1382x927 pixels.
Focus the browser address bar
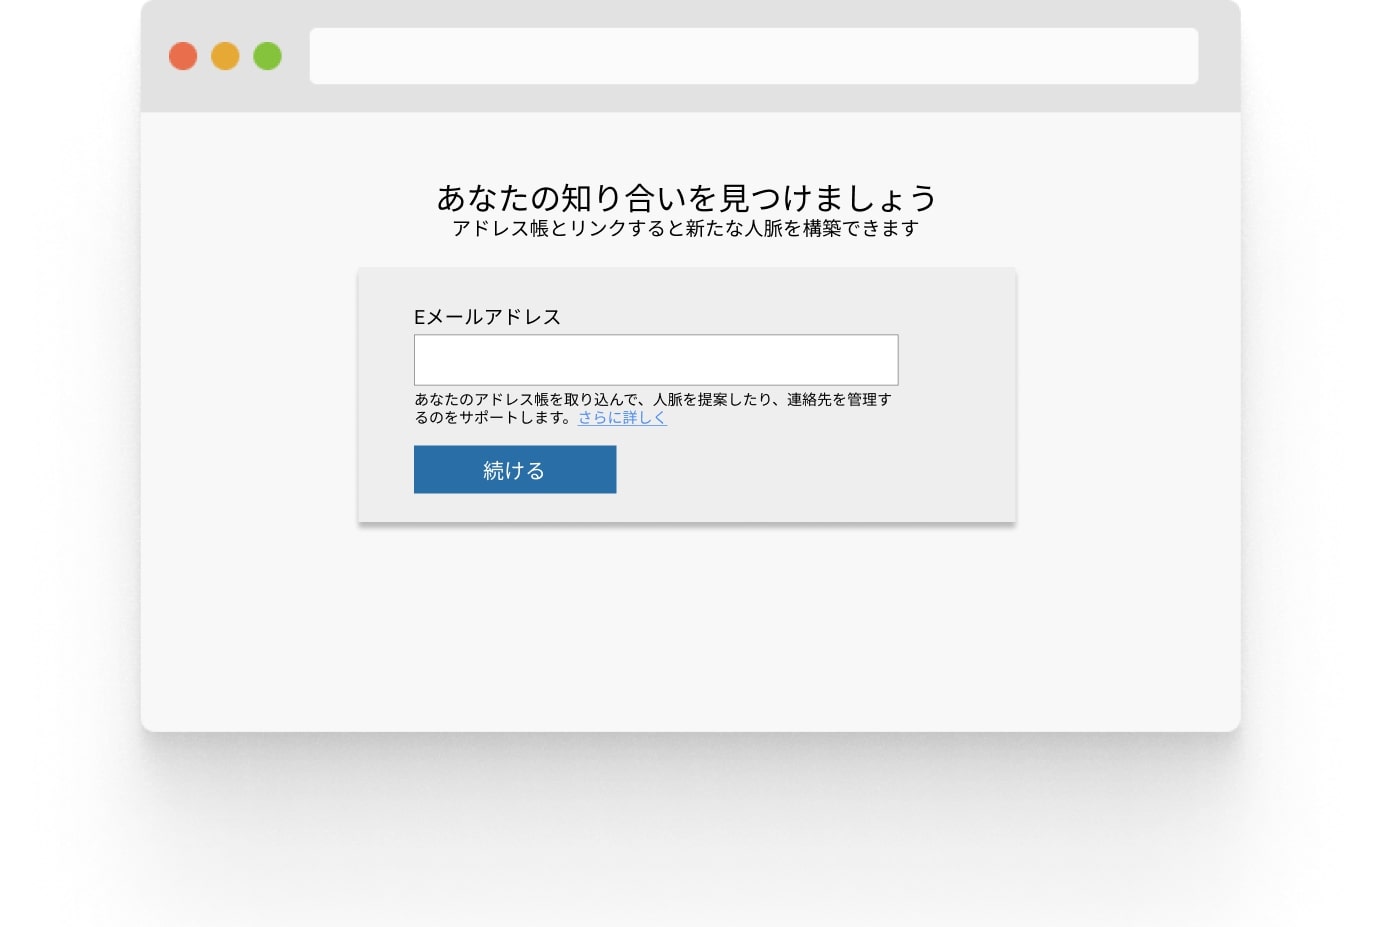[x=753, y=56]
